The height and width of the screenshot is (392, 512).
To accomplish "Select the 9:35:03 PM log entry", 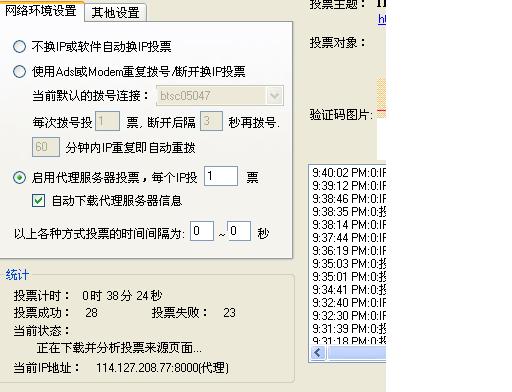I will (349, 264).
